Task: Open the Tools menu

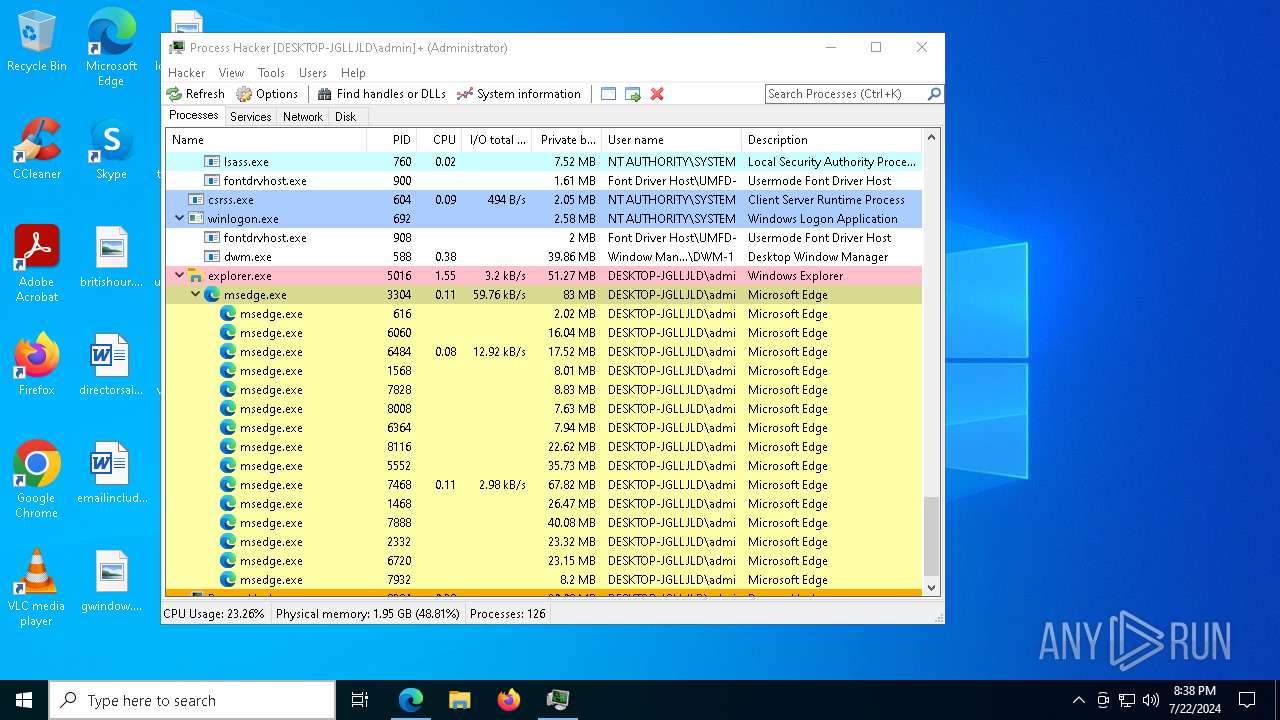Action: [271, 73]
